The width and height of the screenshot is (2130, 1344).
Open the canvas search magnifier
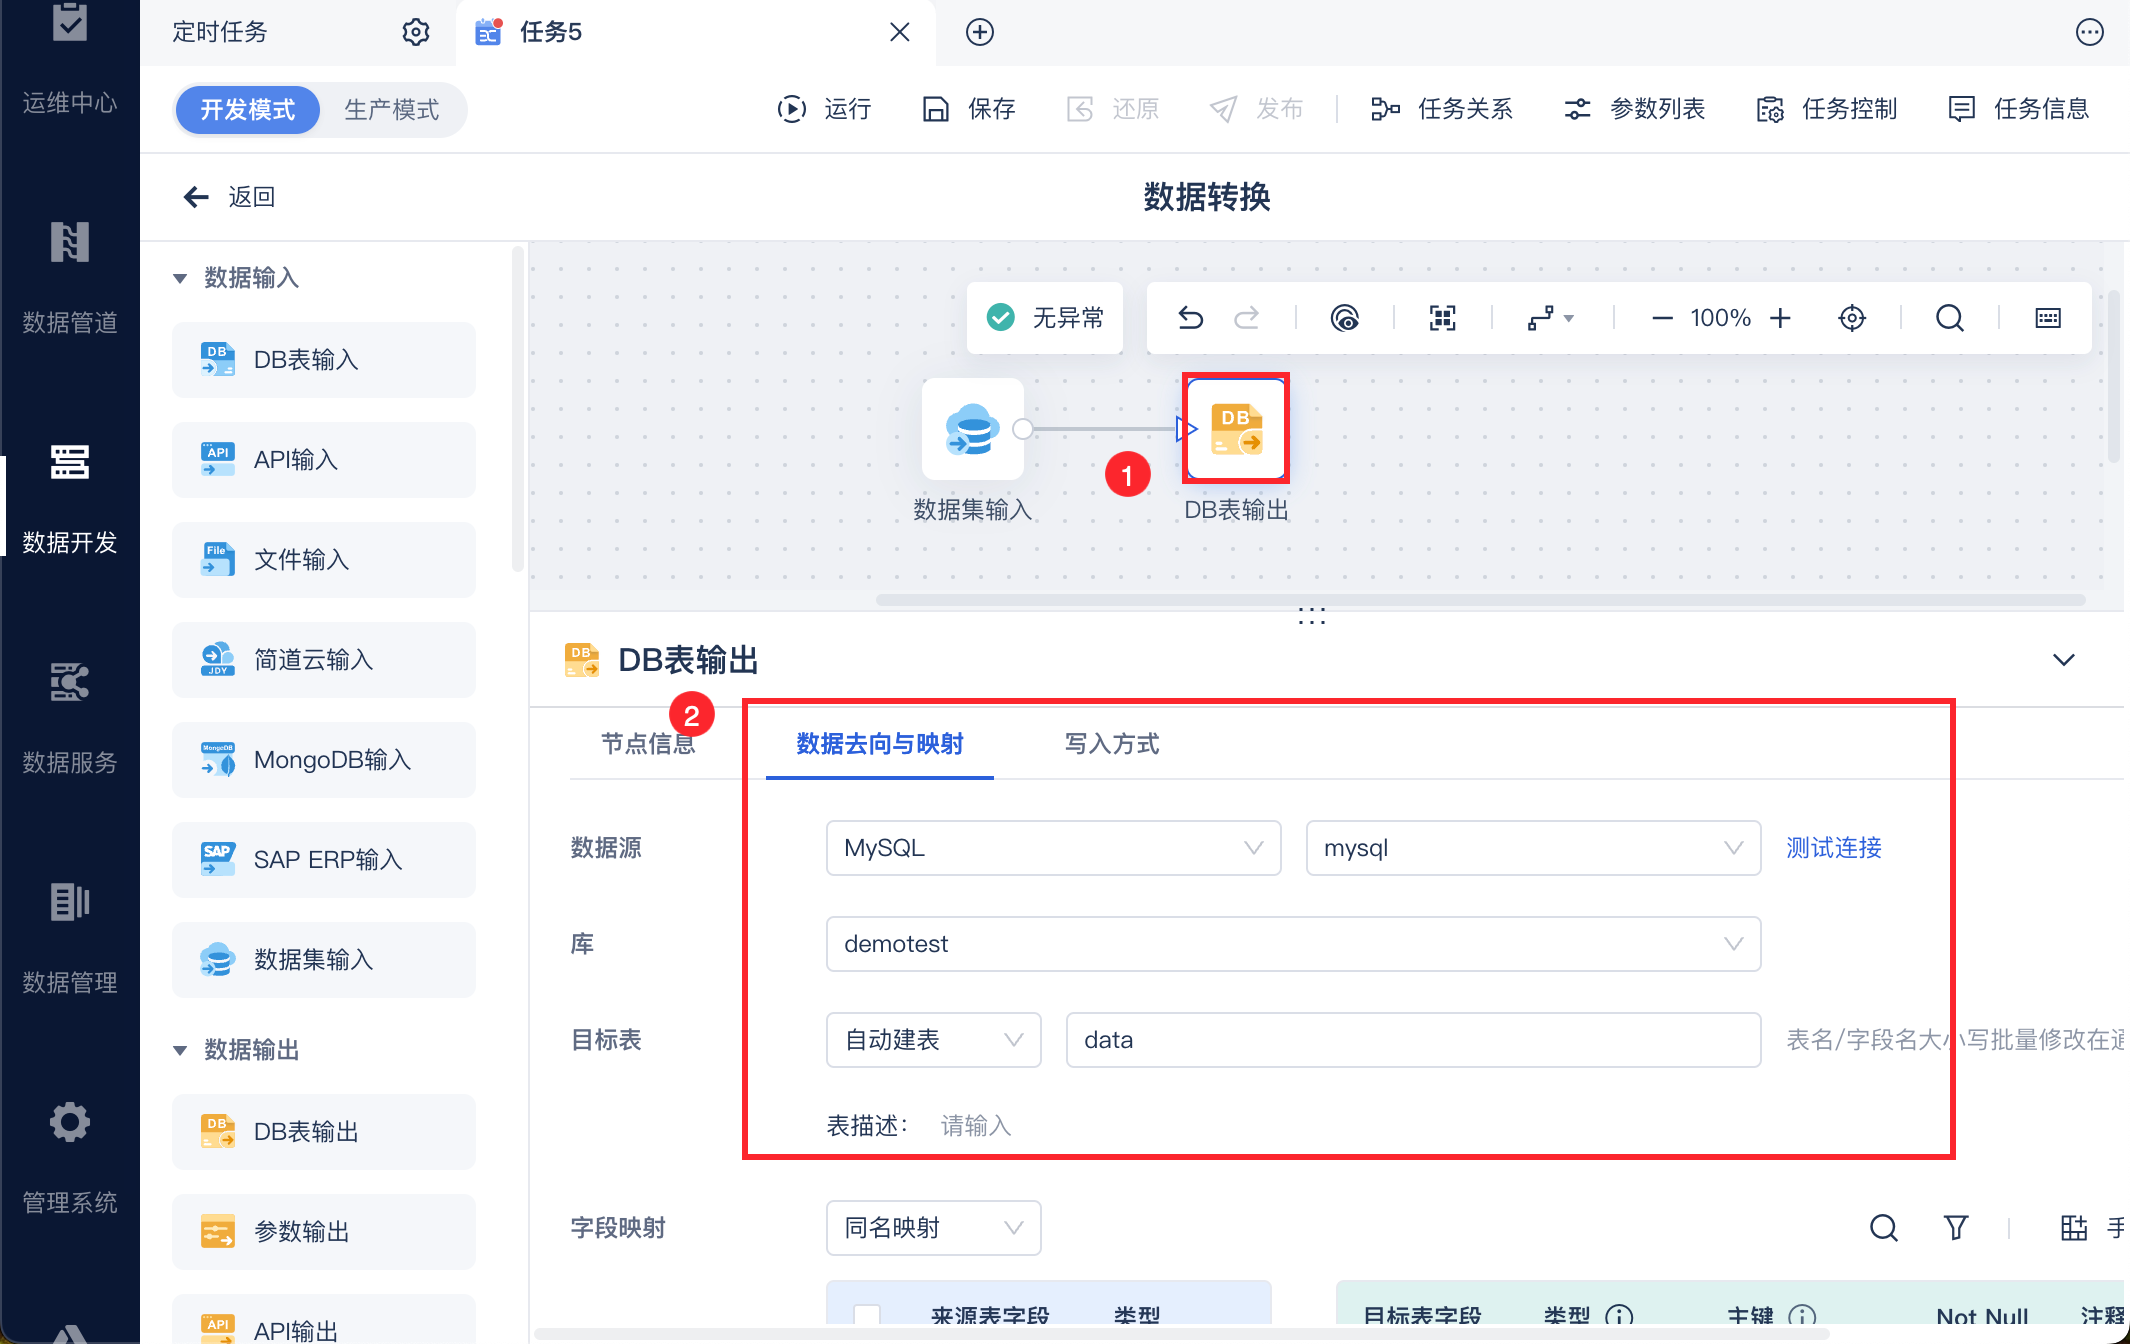[x=1949, y=318]
